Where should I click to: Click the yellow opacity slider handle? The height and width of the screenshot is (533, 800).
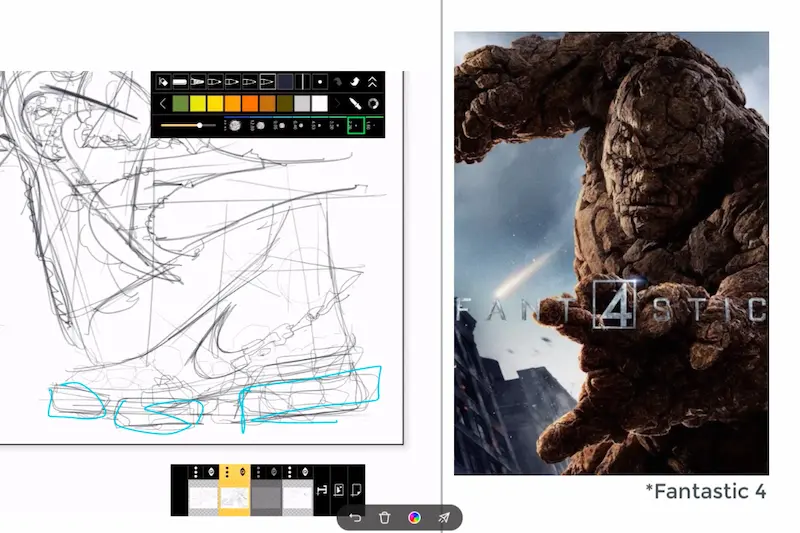click(x=200, y=125)
